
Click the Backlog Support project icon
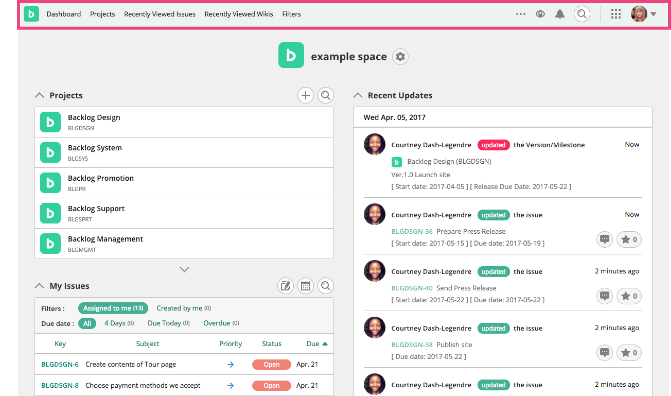click(50, 213)
